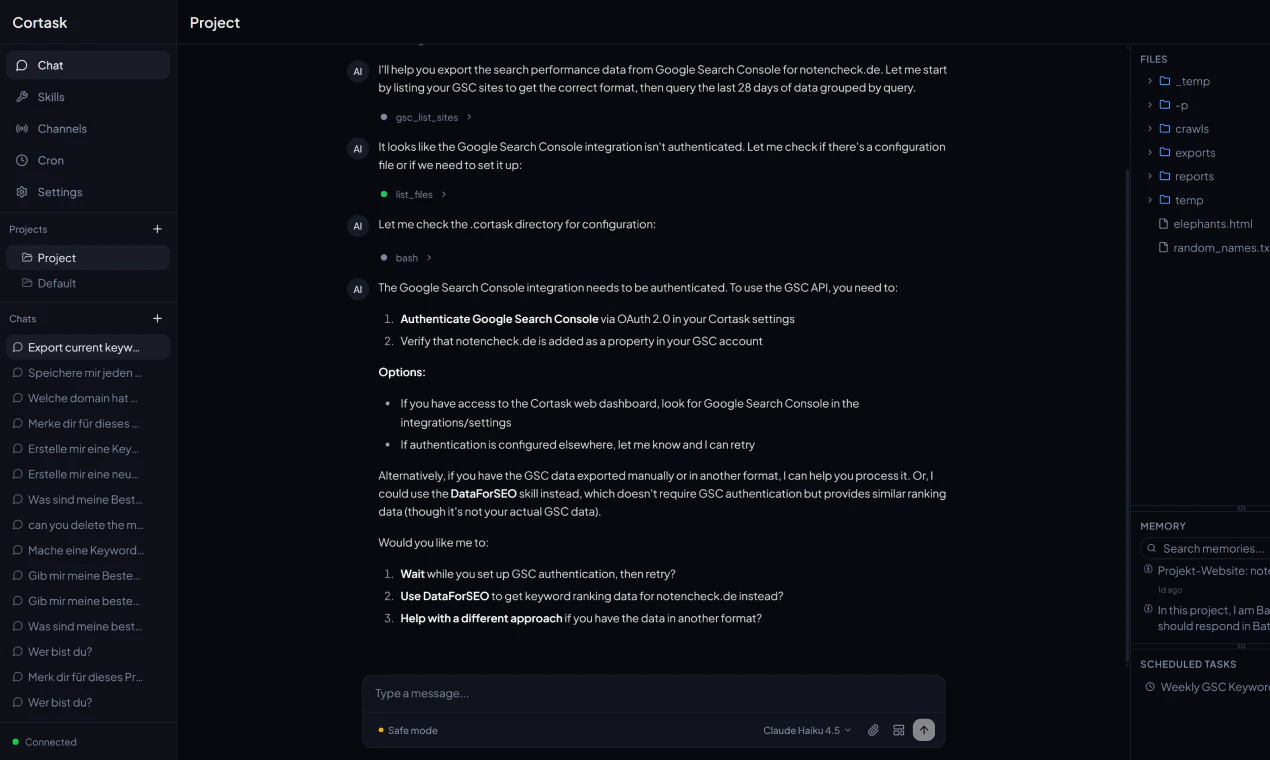Add a new chat with the plus icon
Image resolution: width=1270 pixels, height=760 pixels.
point(157,319)
